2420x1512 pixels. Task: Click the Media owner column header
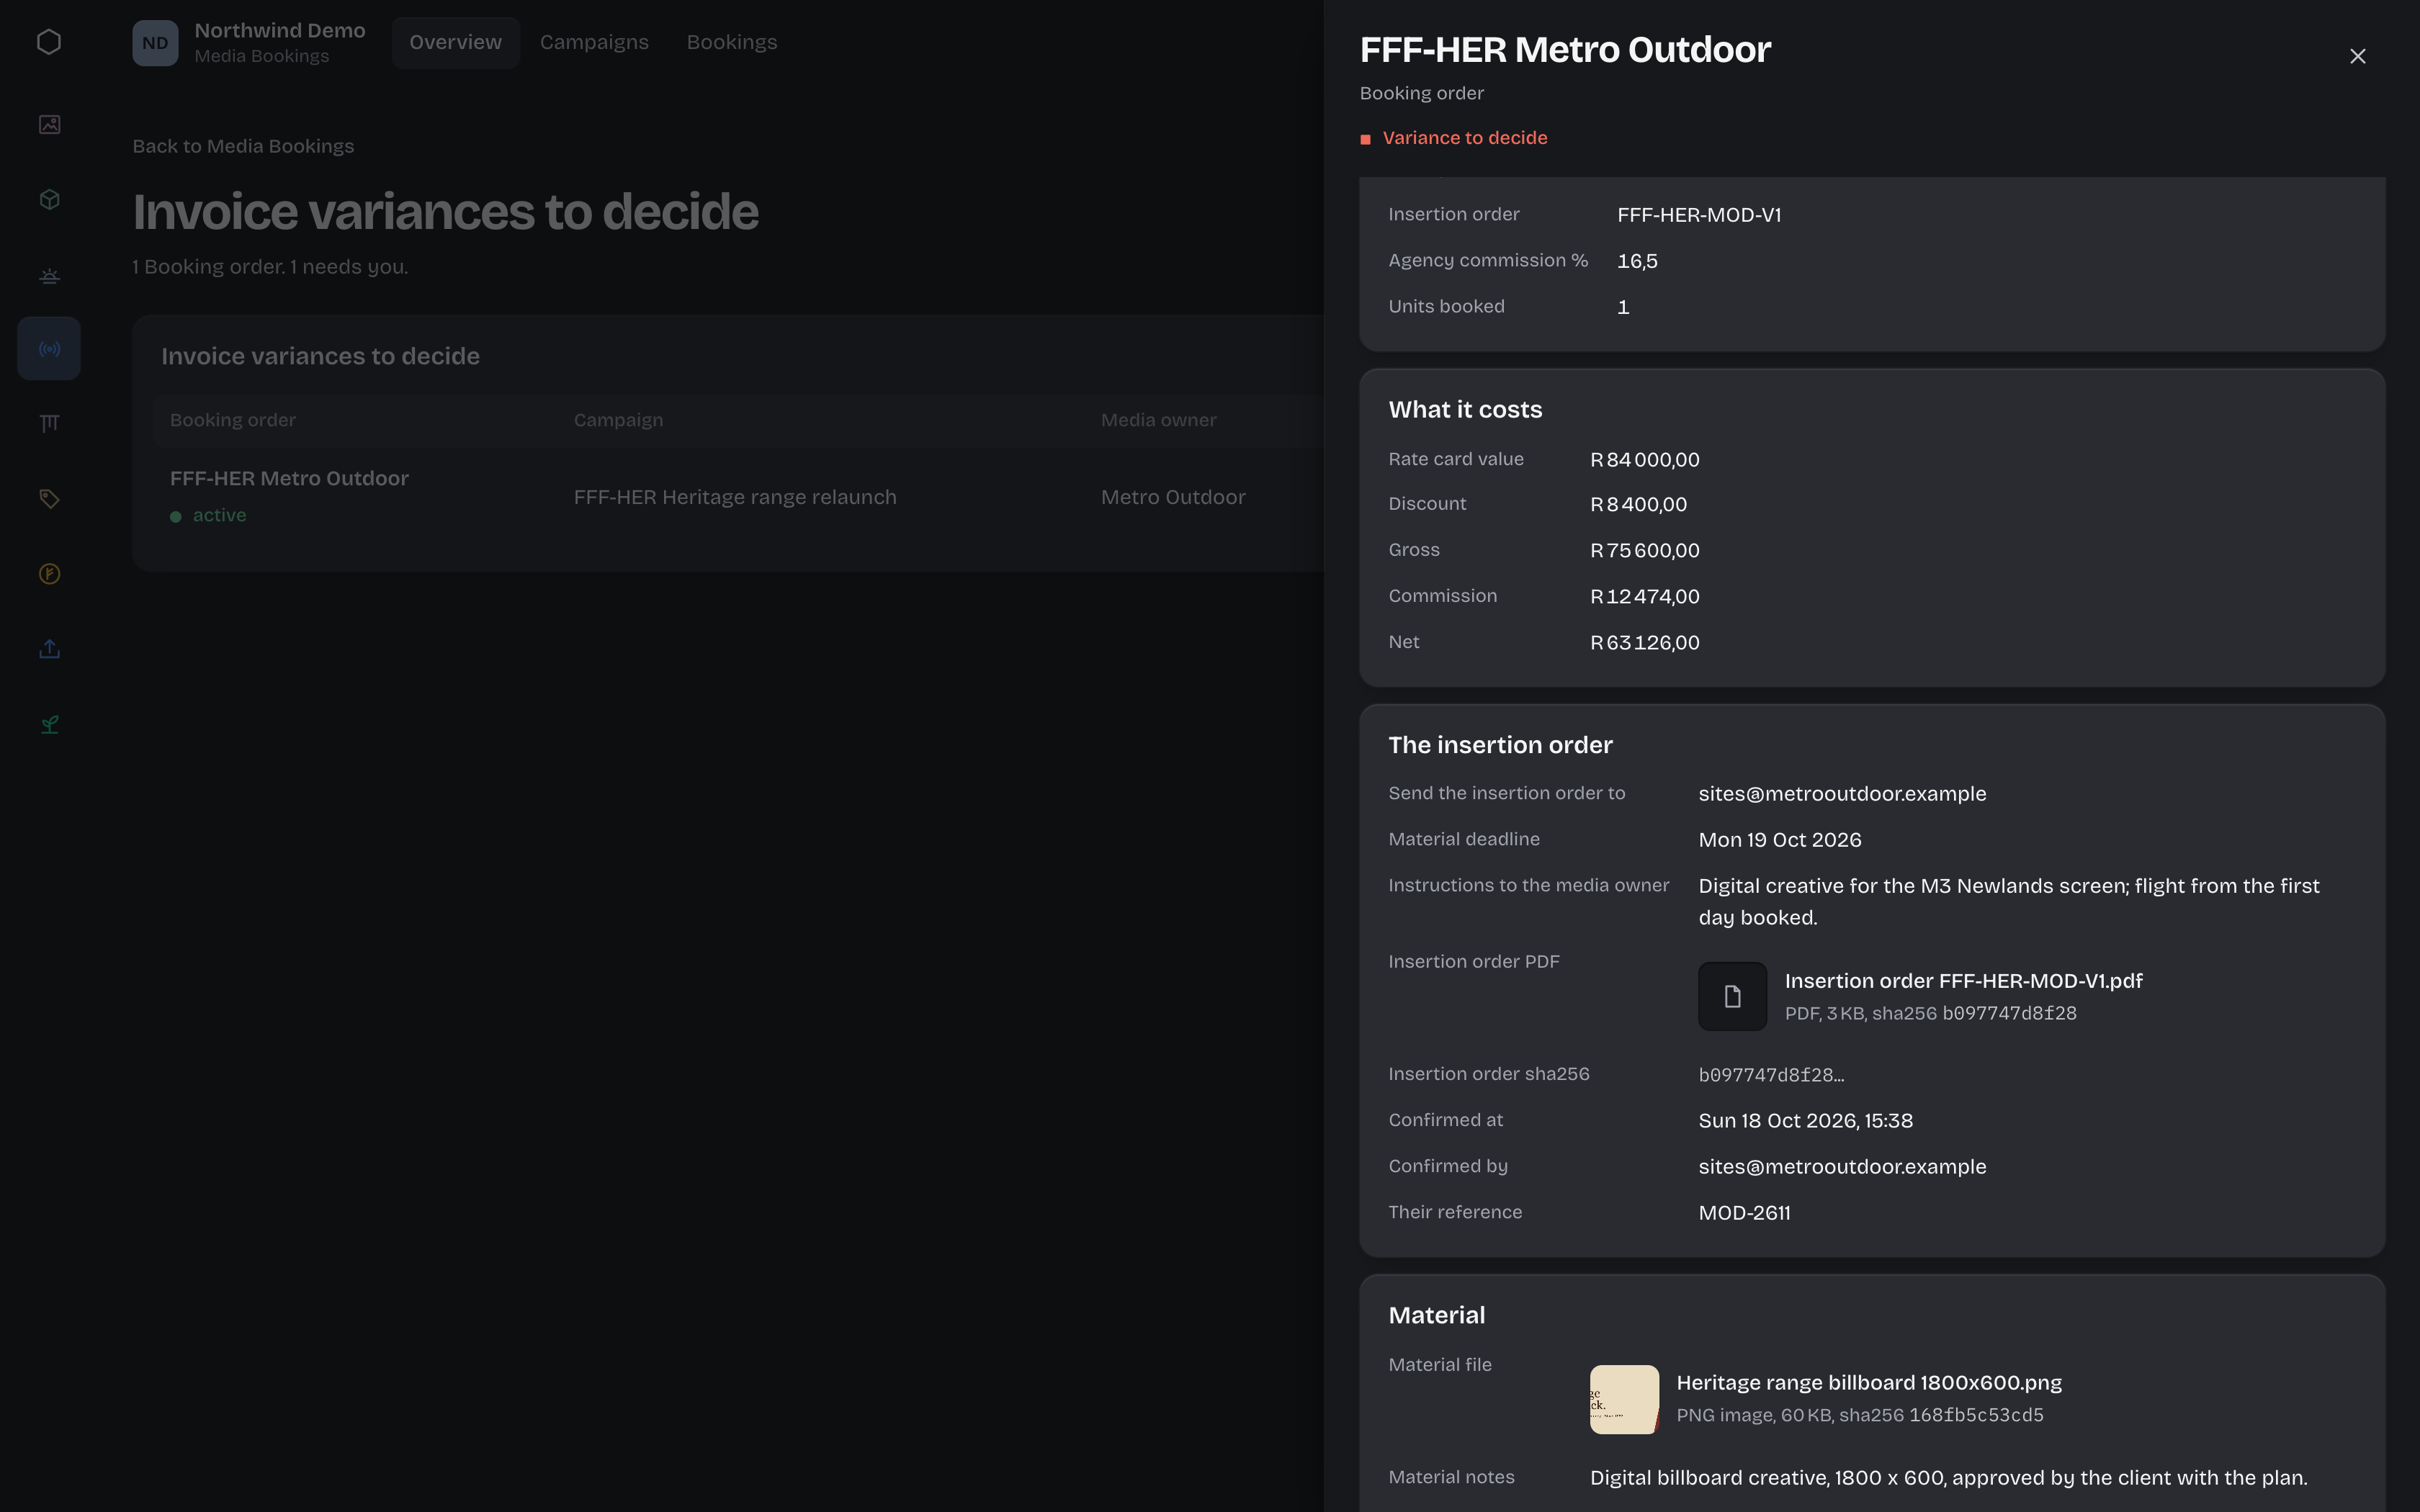click(1158, 420)
